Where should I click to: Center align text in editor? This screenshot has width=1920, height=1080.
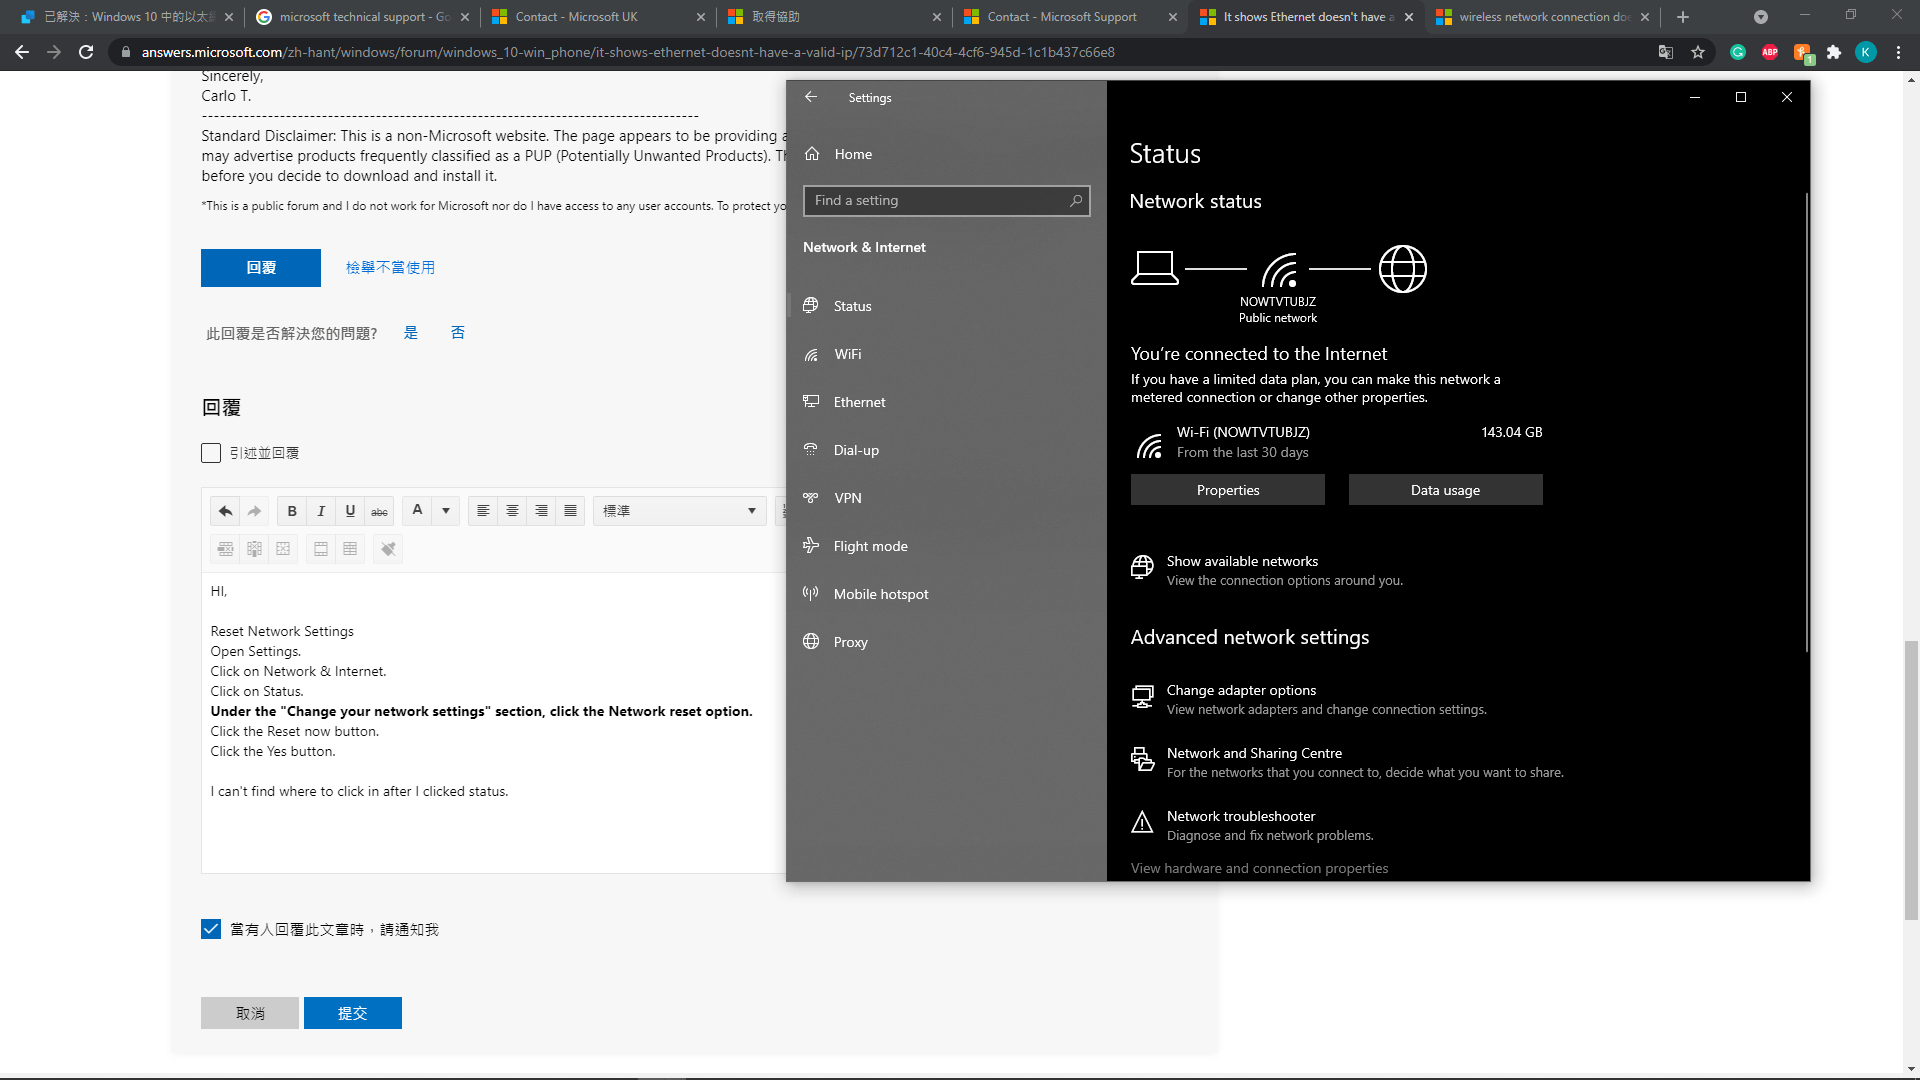(512, 511)
